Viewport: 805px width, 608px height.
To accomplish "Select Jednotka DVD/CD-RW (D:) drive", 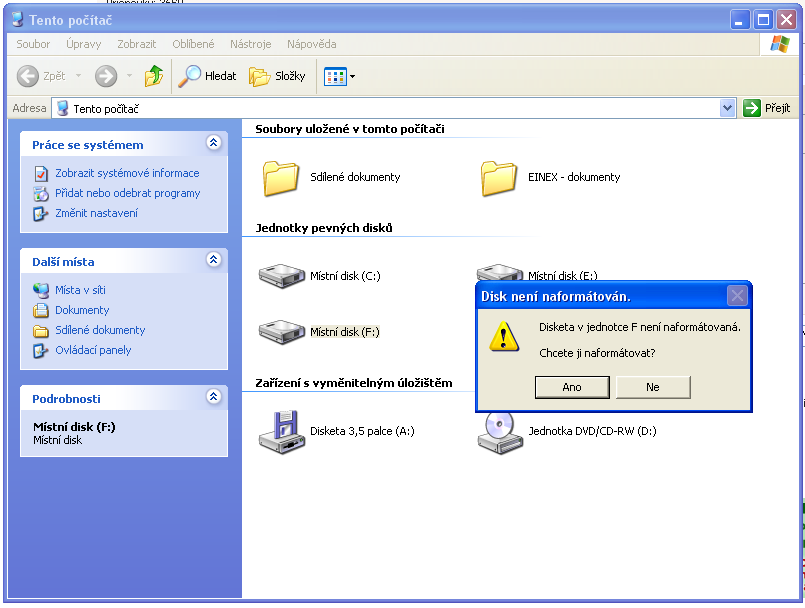I will (x=500, y=431).
